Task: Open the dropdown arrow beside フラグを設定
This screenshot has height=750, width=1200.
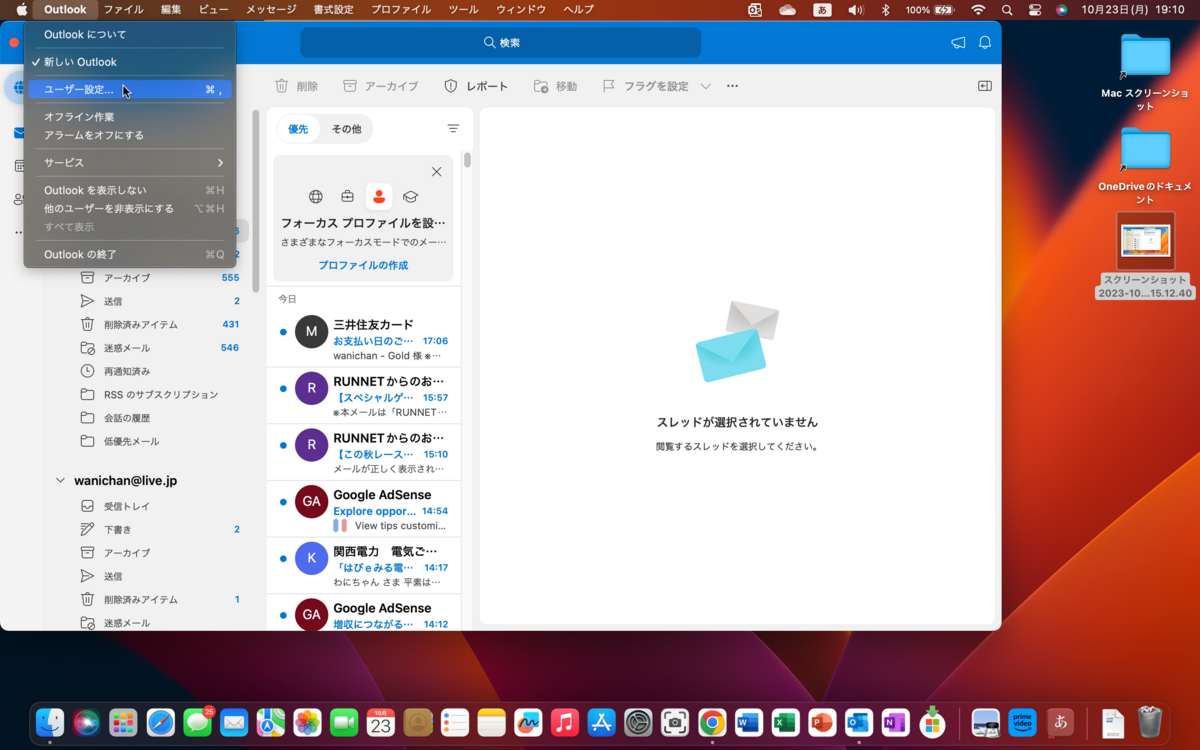Action: click(705, 86)
